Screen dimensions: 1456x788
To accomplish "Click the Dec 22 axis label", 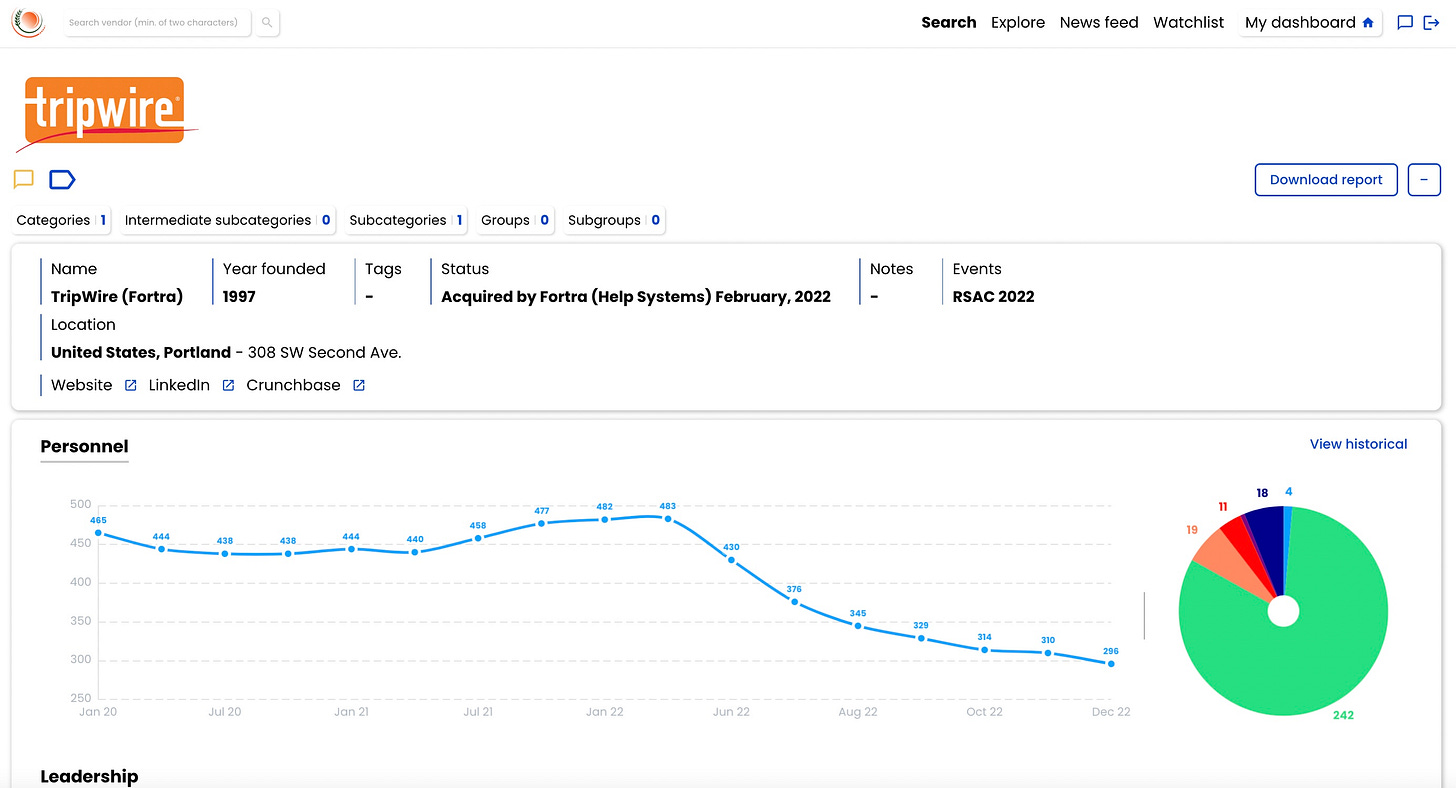I will [x=1111, y=712].
